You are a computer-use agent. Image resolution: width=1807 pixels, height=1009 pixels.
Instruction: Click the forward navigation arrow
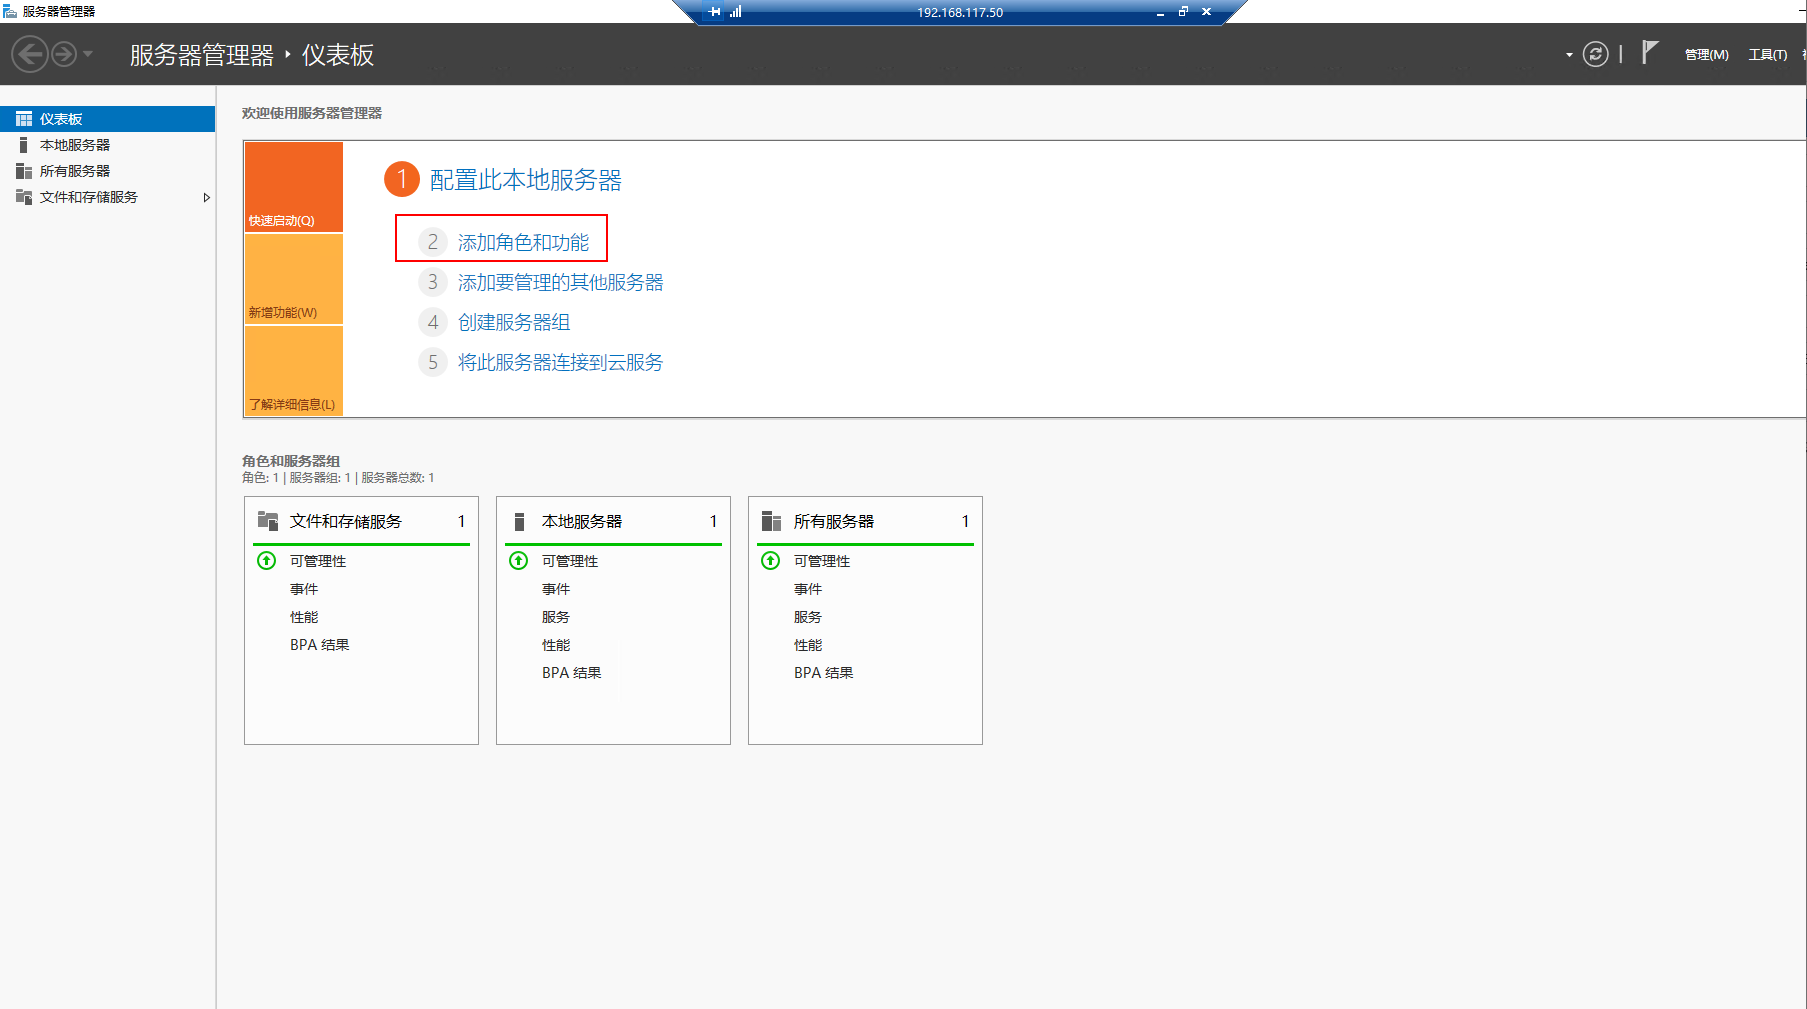64,54
